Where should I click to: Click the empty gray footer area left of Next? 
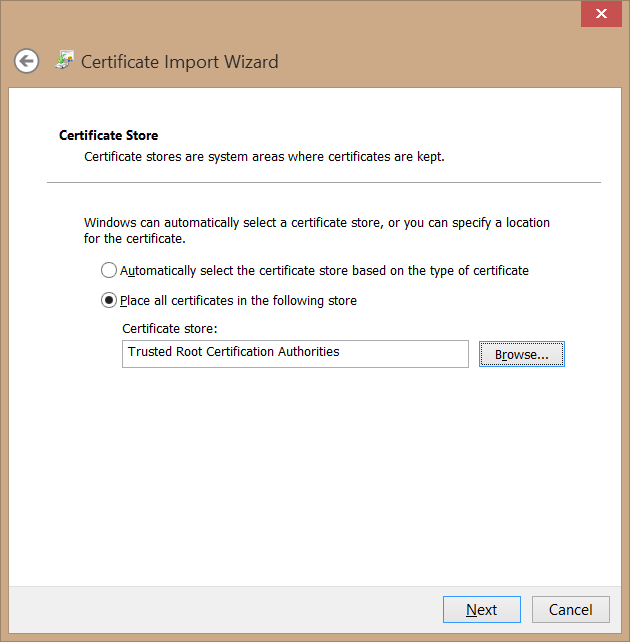click(220, 610)
